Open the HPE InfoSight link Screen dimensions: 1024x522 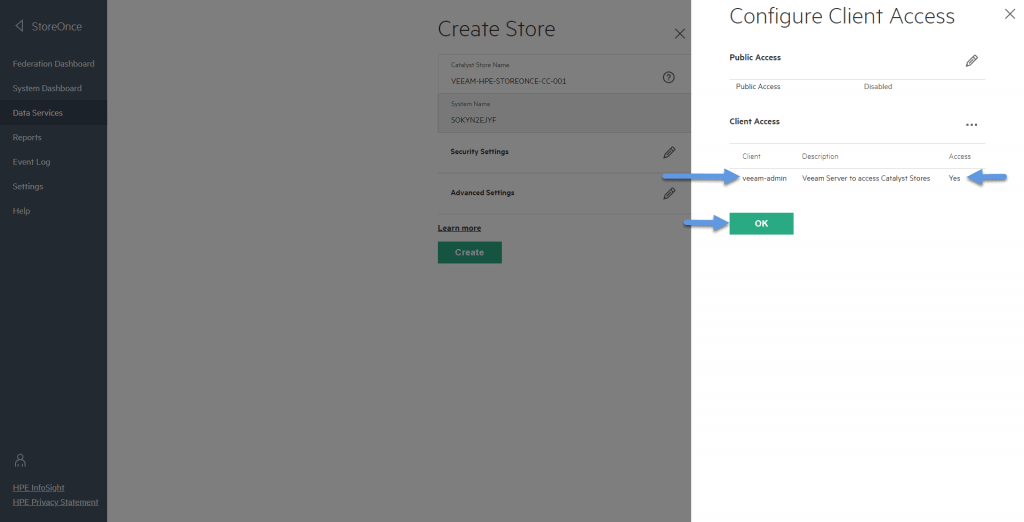[39, 487]
